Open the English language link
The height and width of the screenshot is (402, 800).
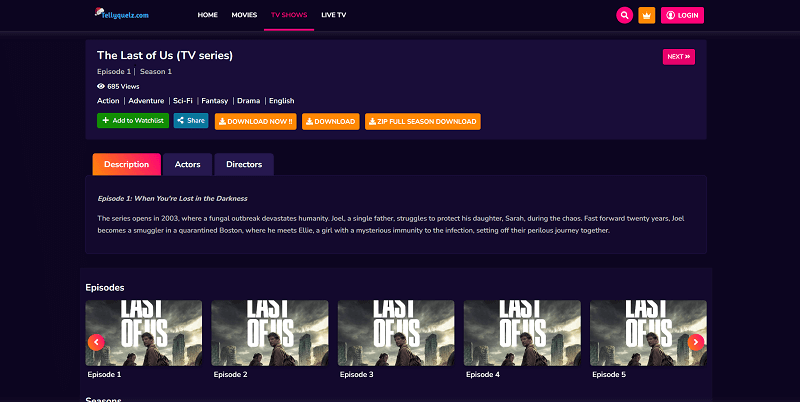[282, 100]
